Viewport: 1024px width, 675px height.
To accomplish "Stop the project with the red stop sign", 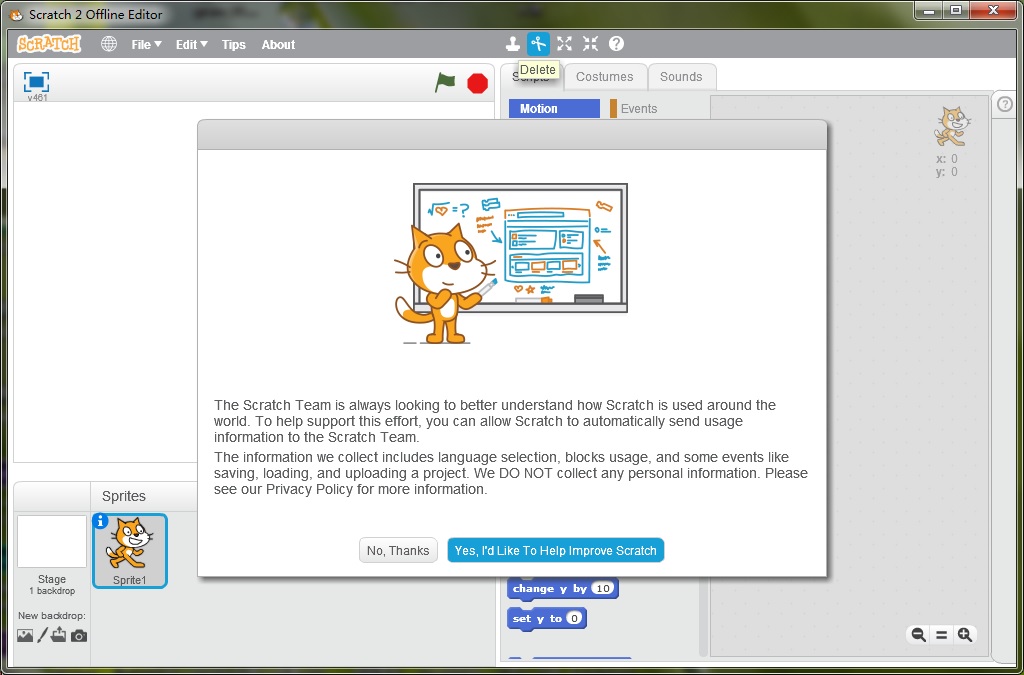I will pyautogui.click(x=477, y=84).
